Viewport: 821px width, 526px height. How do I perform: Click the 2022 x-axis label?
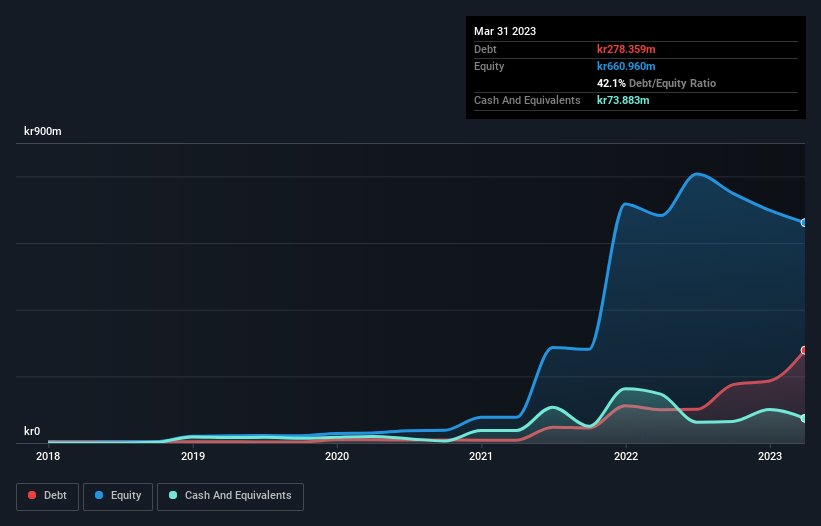pos(626,456)
